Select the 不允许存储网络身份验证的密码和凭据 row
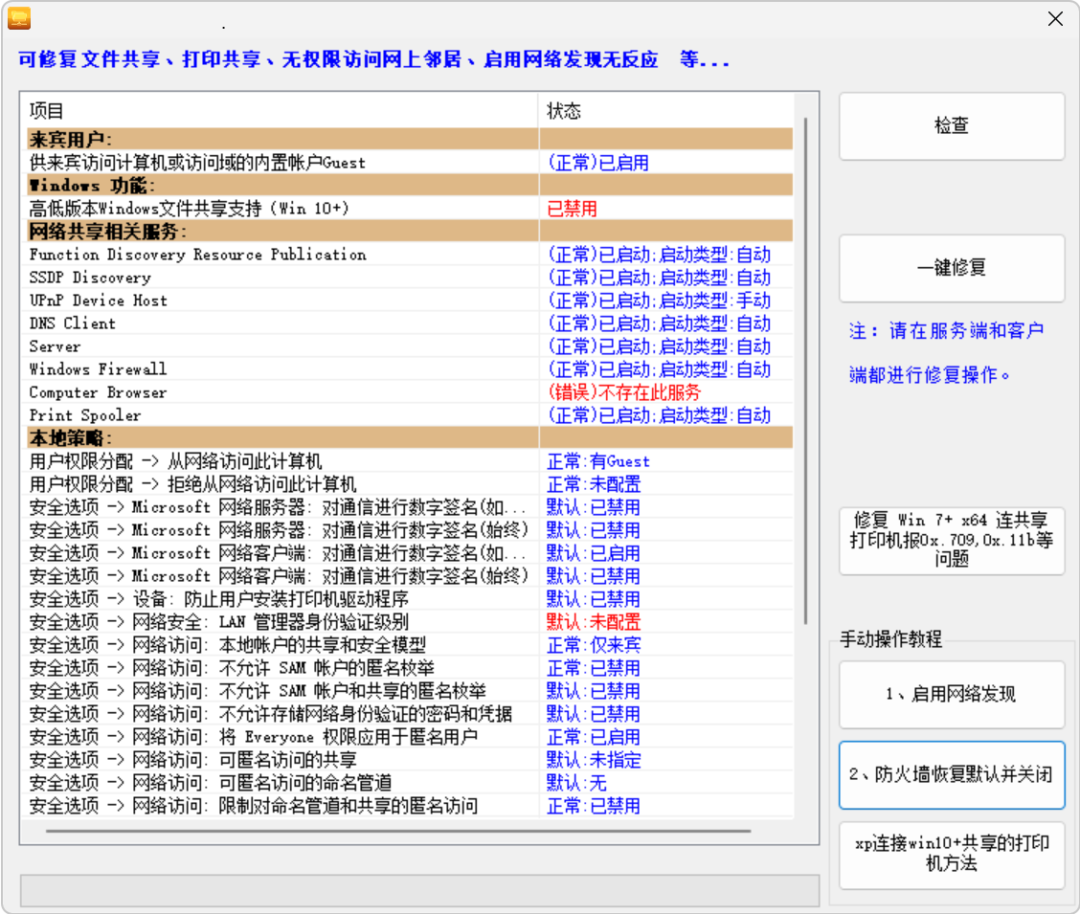The height and width of the screenshot is (914, 1080). [411, 714]
